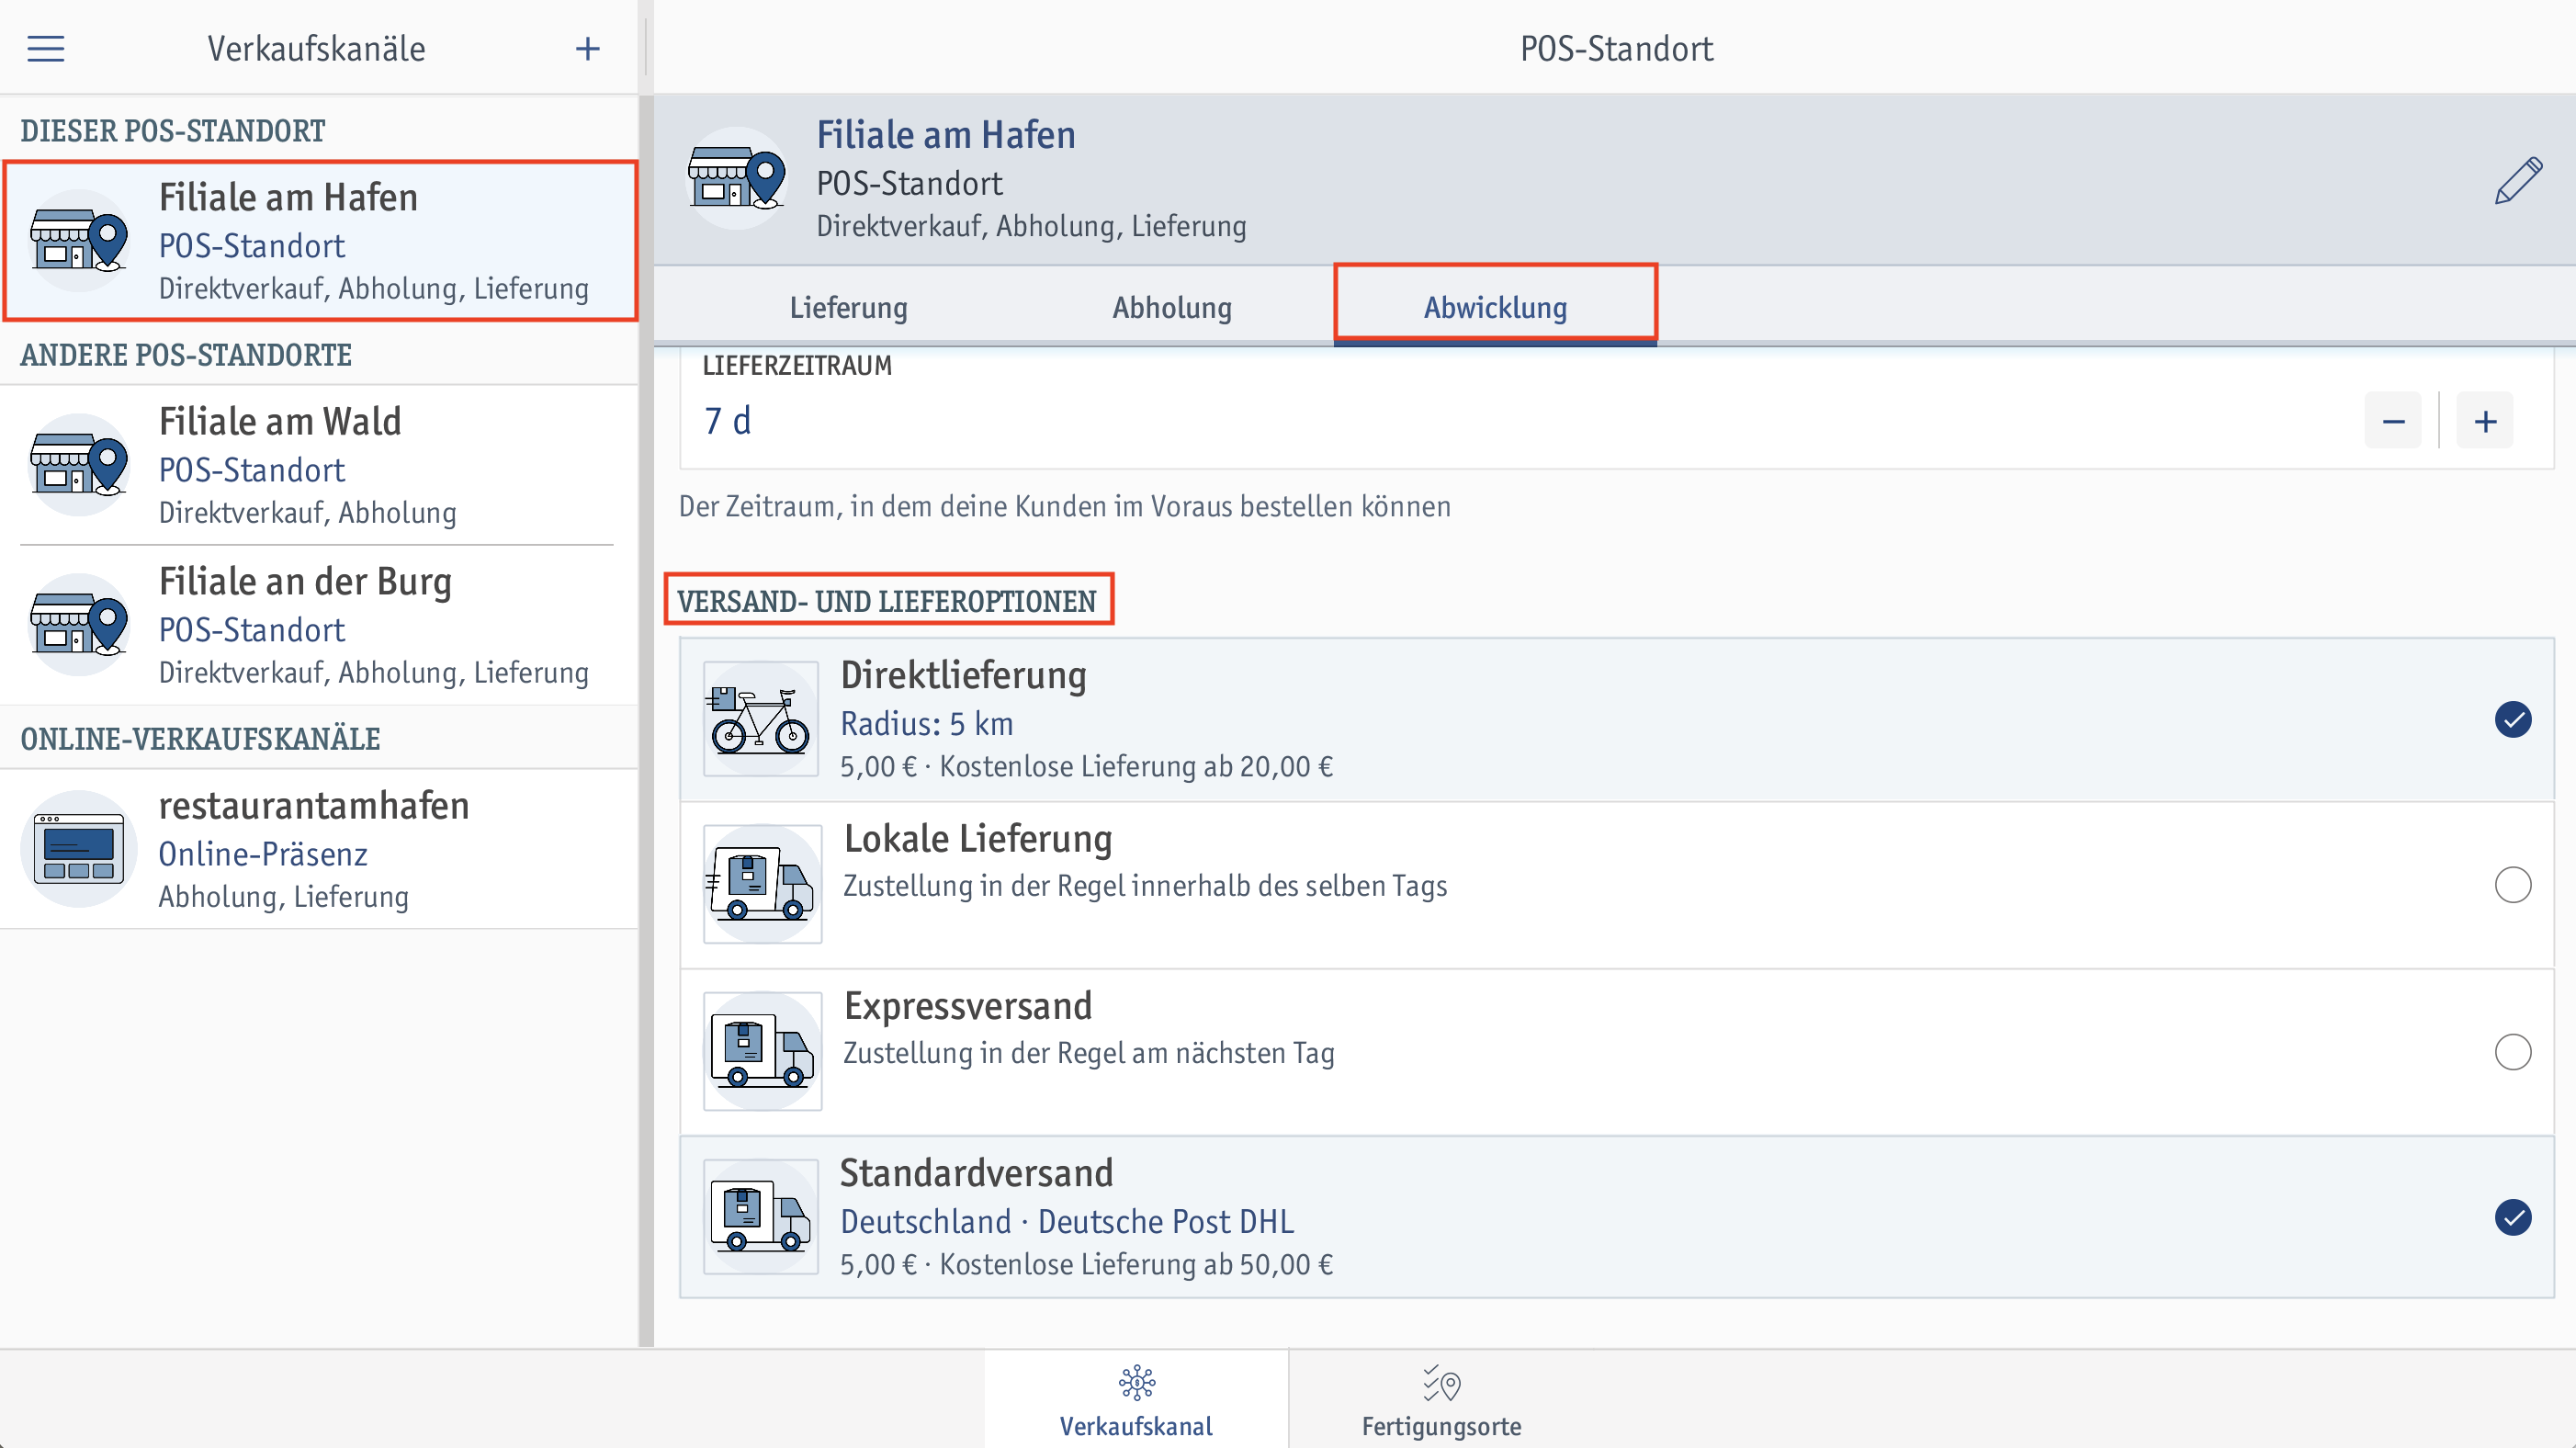This screenshot has width=2576, height=1448.
Task: Click the Fertigungsorte bottom tab icon
Action: [x=1442, y=1384]
